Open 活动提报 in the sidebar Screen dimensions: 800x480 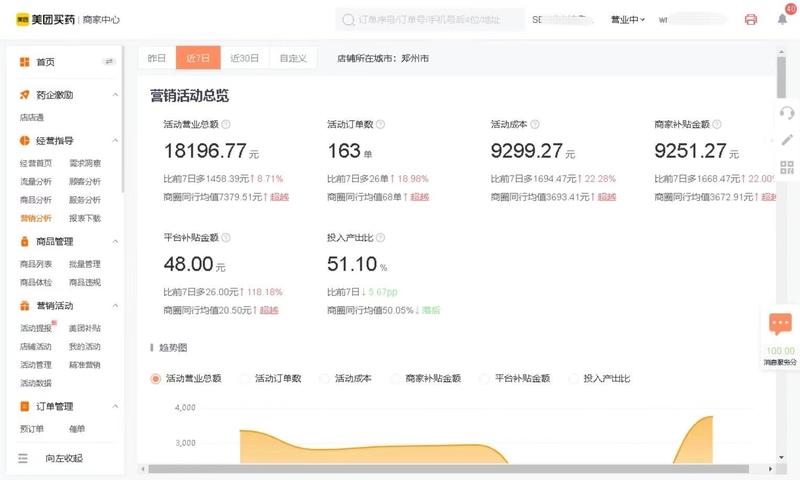click(36, 328)
